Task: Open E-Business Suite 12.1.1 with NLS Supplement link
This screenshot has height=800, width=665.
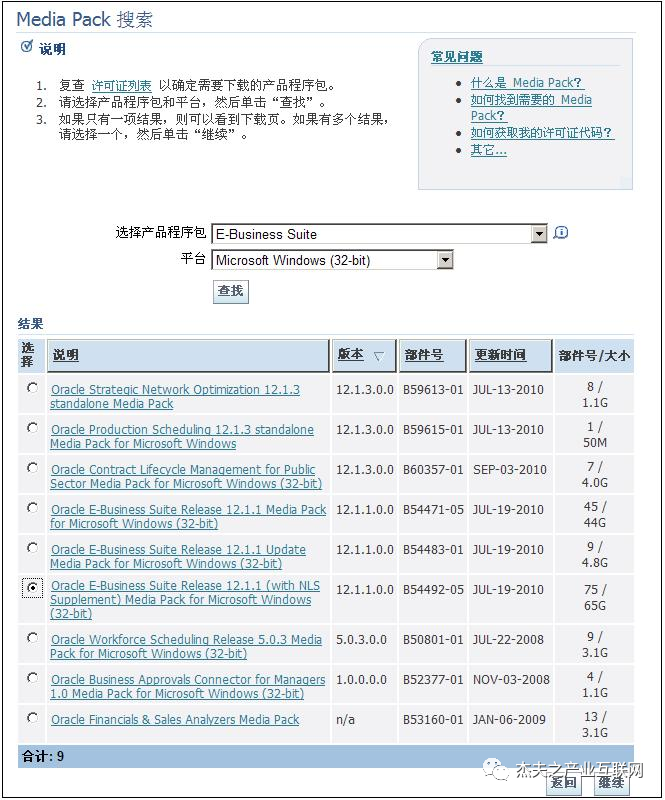Action: click(x=185, y=599)
